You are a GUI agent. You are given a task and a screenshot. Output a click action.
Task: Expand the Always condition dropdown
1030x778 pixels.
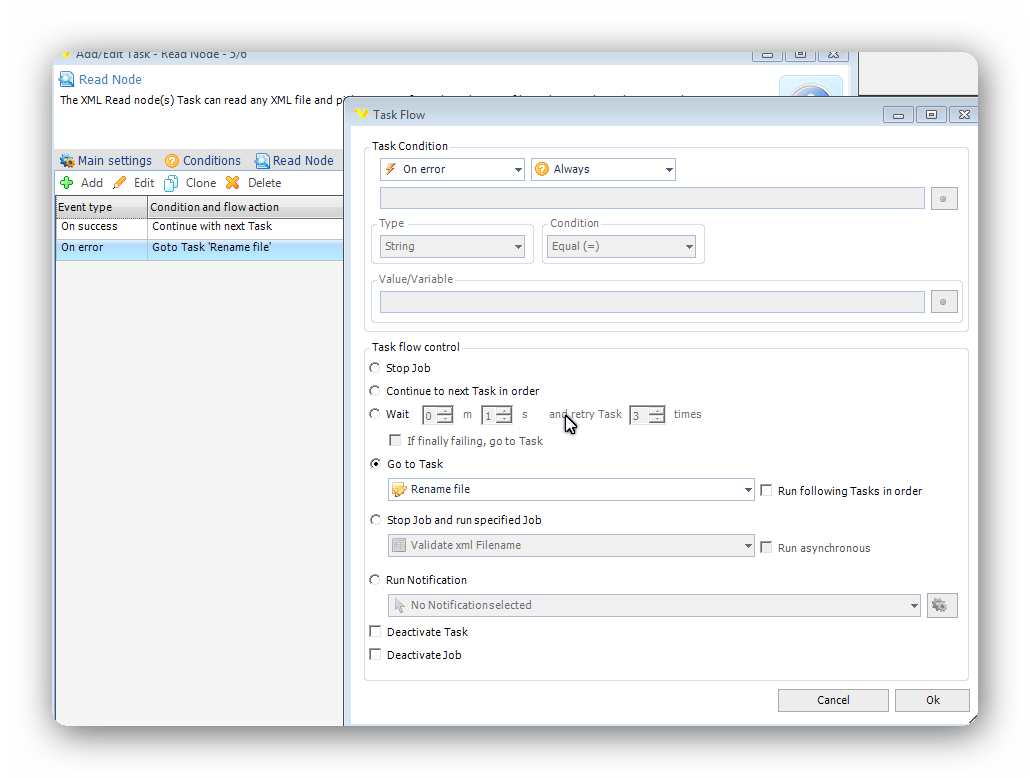tap(604, 170)
